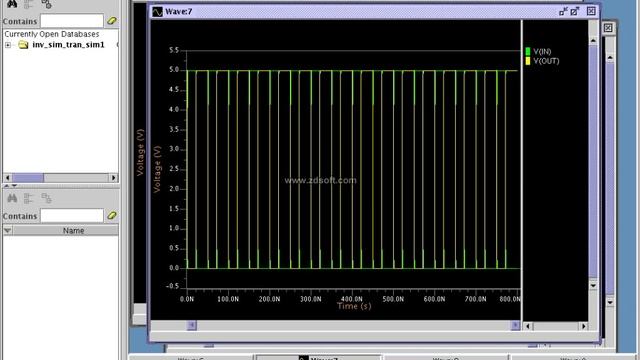Click the waveform horizontal scroll left handle
Image resolution: width=640 pixels, height=360 pixels.
(191, 325)
